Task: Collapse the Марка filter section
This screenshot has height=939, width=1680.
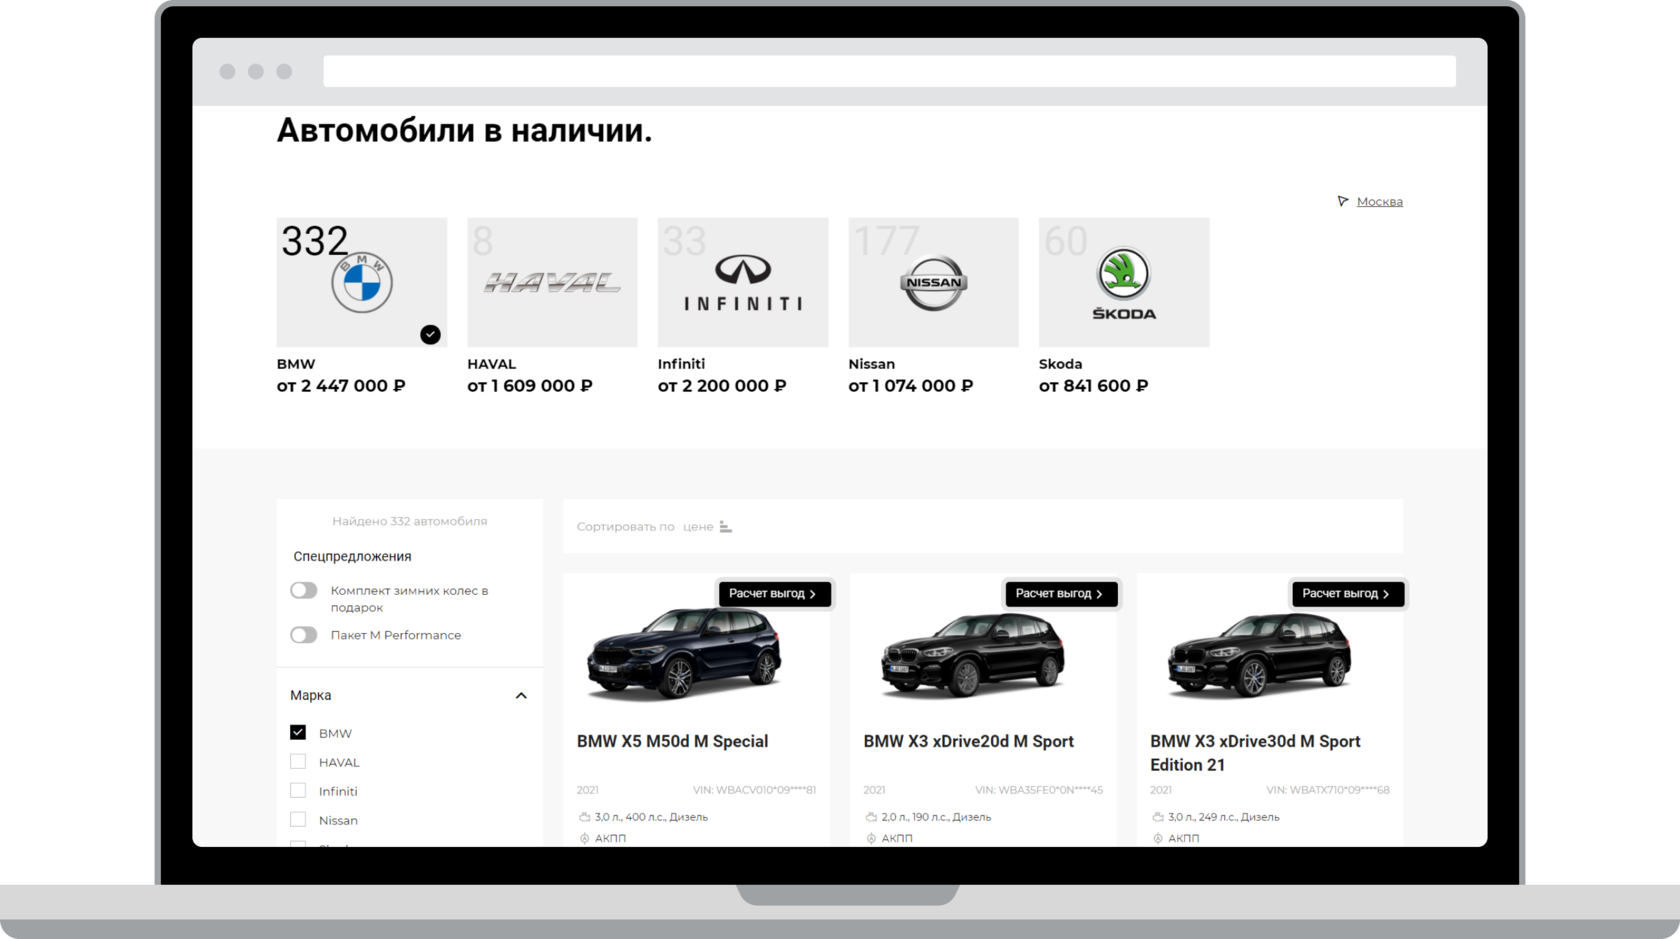Action: tap(521, 696)
